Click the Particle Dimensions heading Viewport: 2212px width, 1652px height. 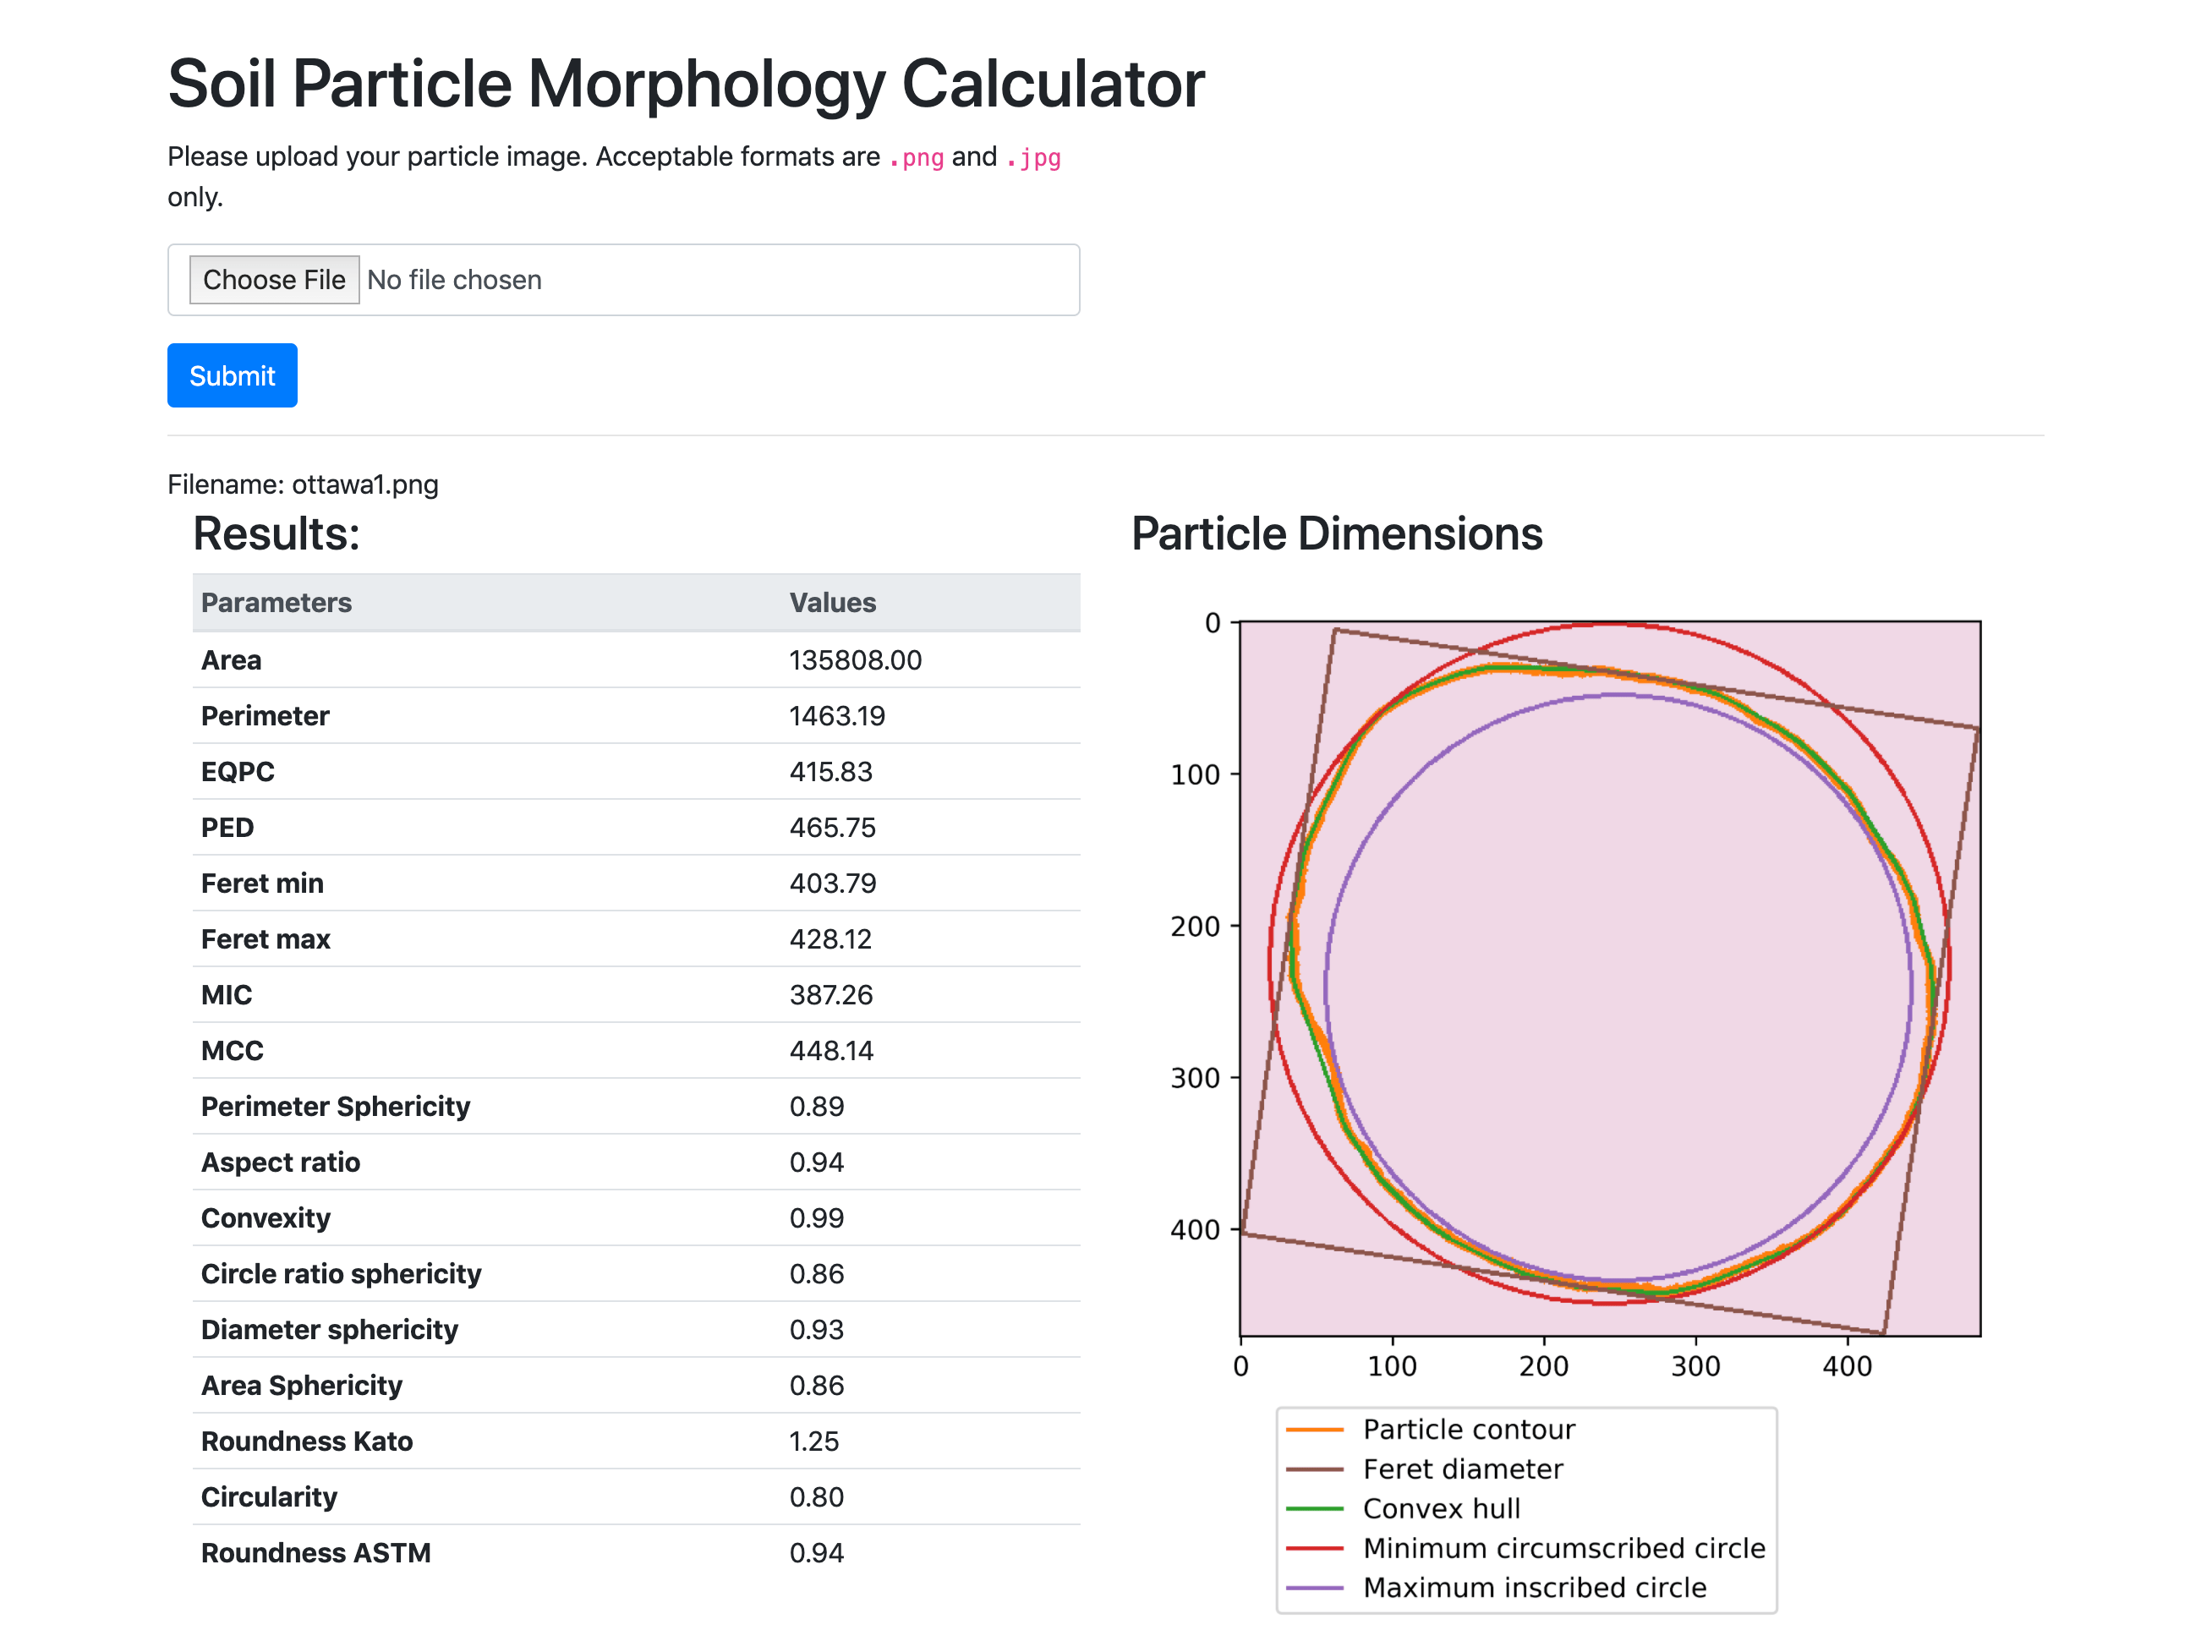(1337, 533)
